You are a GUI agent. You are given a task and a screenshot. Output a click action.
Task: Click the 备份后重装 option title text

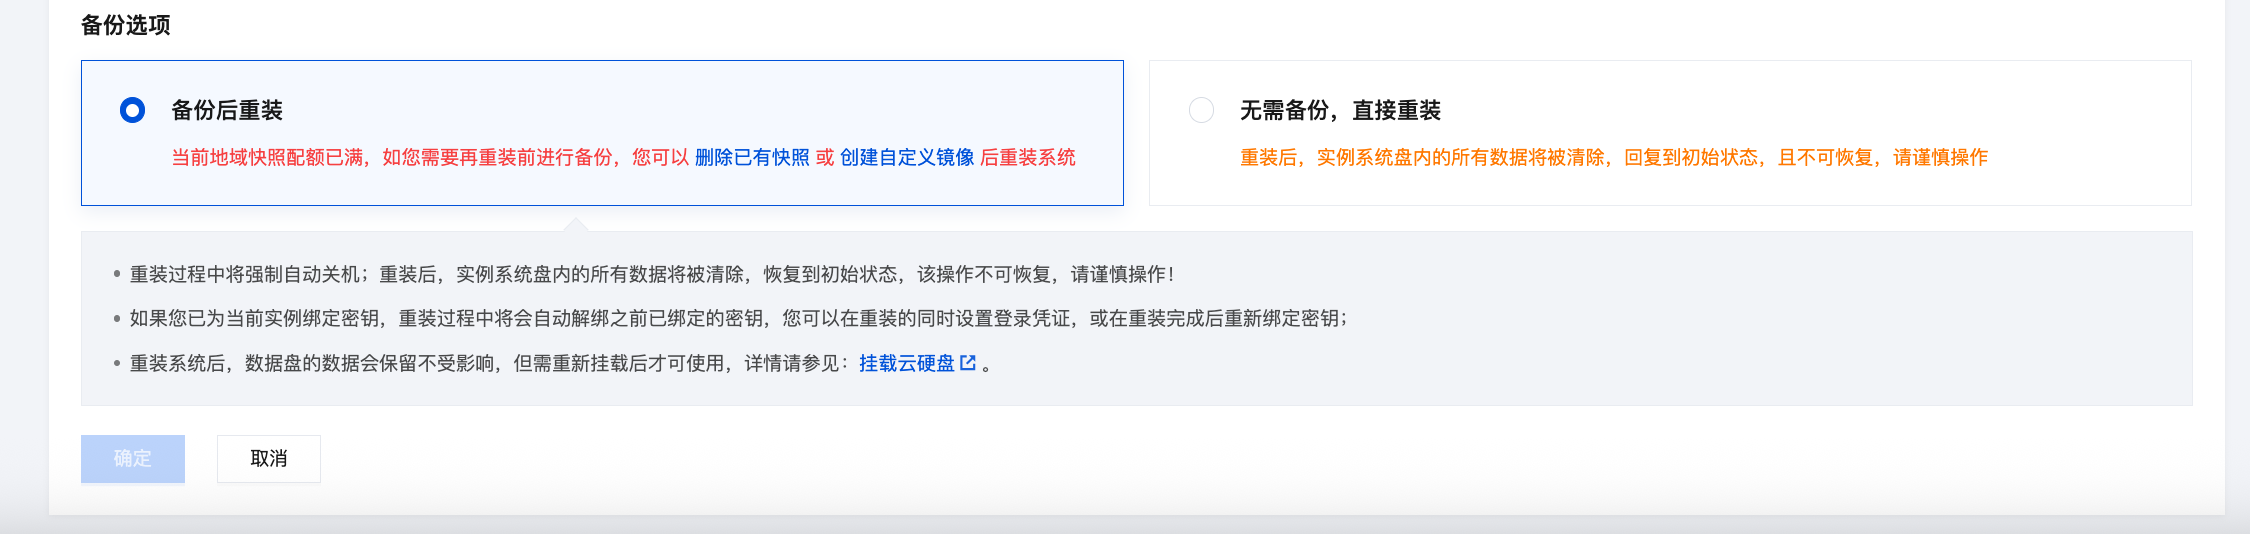(x=227, y=110)
